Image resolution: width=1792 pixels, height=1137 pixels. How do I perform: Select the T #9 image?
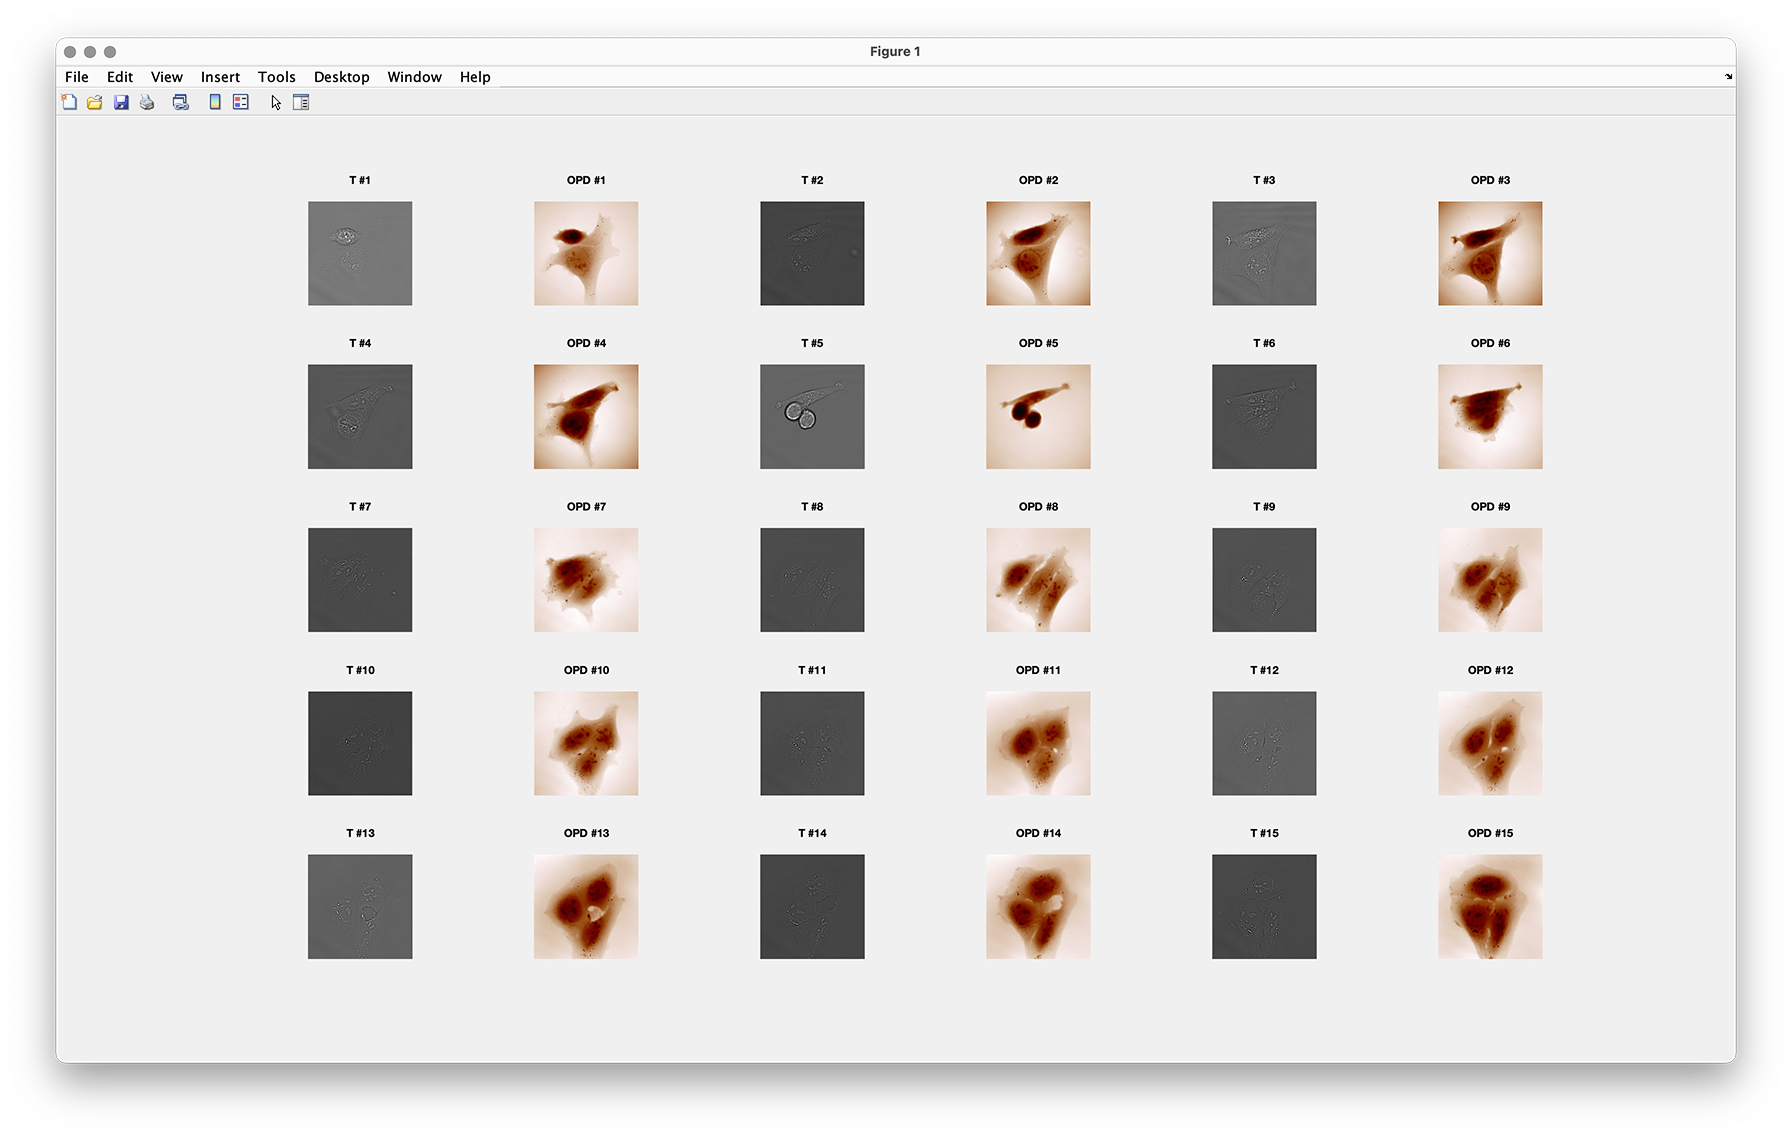pyautogui.click(x=1264, y=580)
